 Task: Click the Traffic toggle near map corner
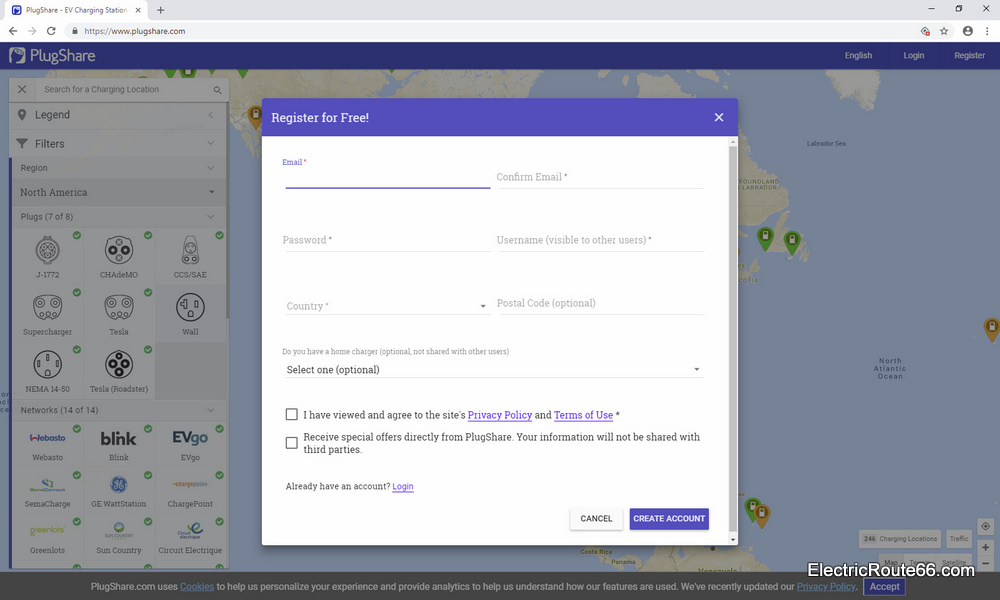(x=959, y=538)
